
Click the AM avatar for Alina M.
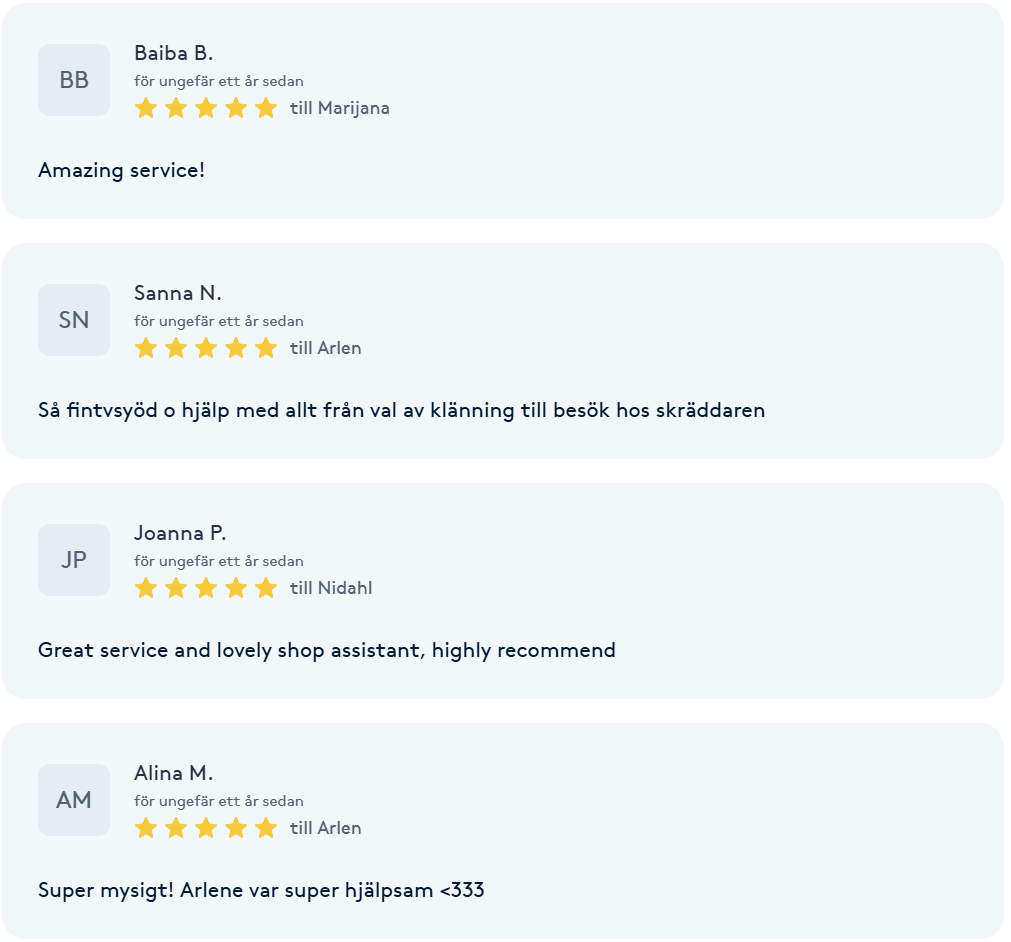point(74,800)
